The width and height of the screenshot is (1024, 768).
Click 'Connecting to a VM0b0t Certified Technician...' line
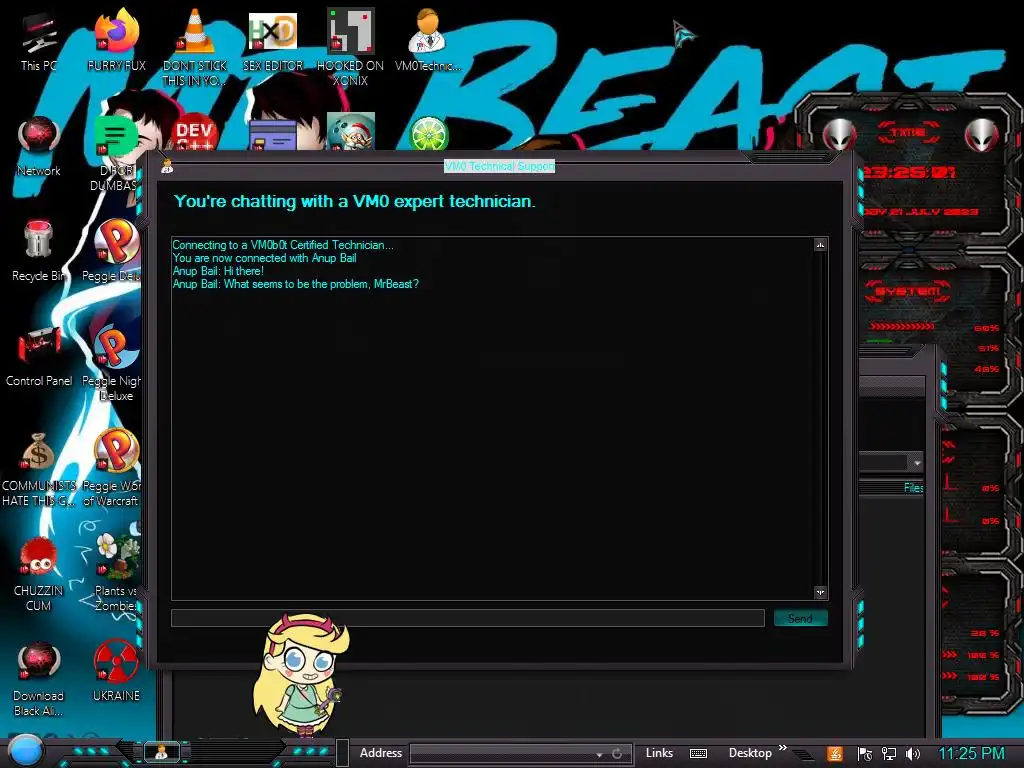(283, 245)
